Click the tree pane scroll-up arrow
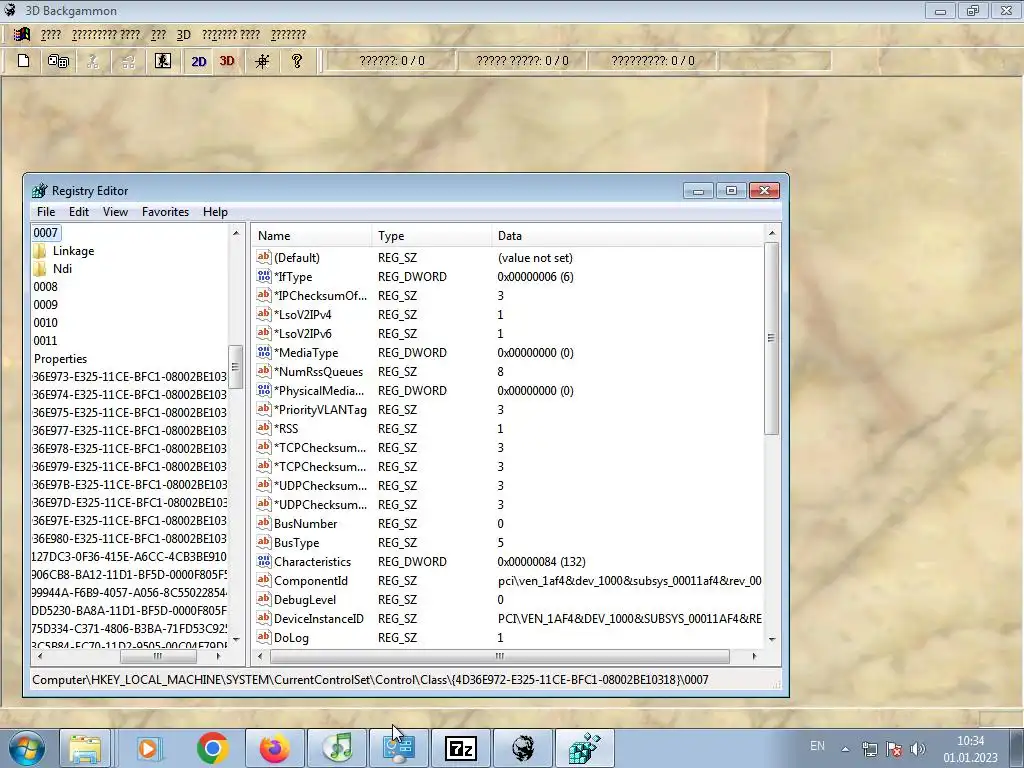This screenshot has height=768, width=1024. coord(236,233)
